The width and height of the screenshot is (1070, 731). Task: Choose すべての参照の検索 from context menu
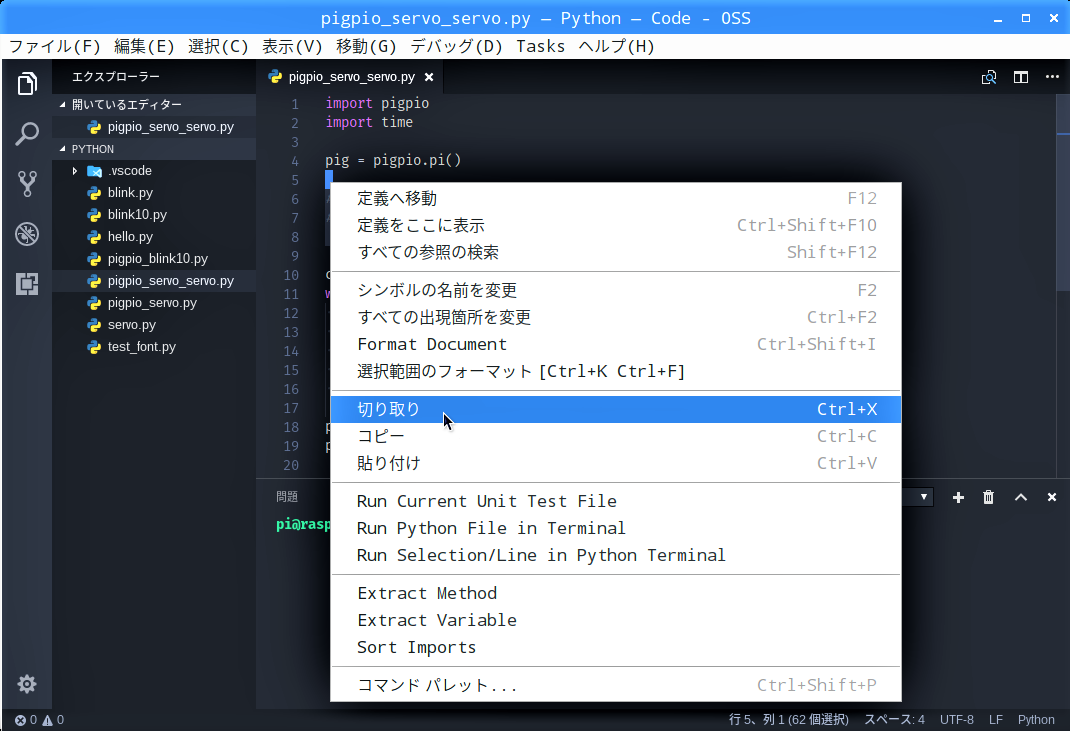[x=616, y=253]
